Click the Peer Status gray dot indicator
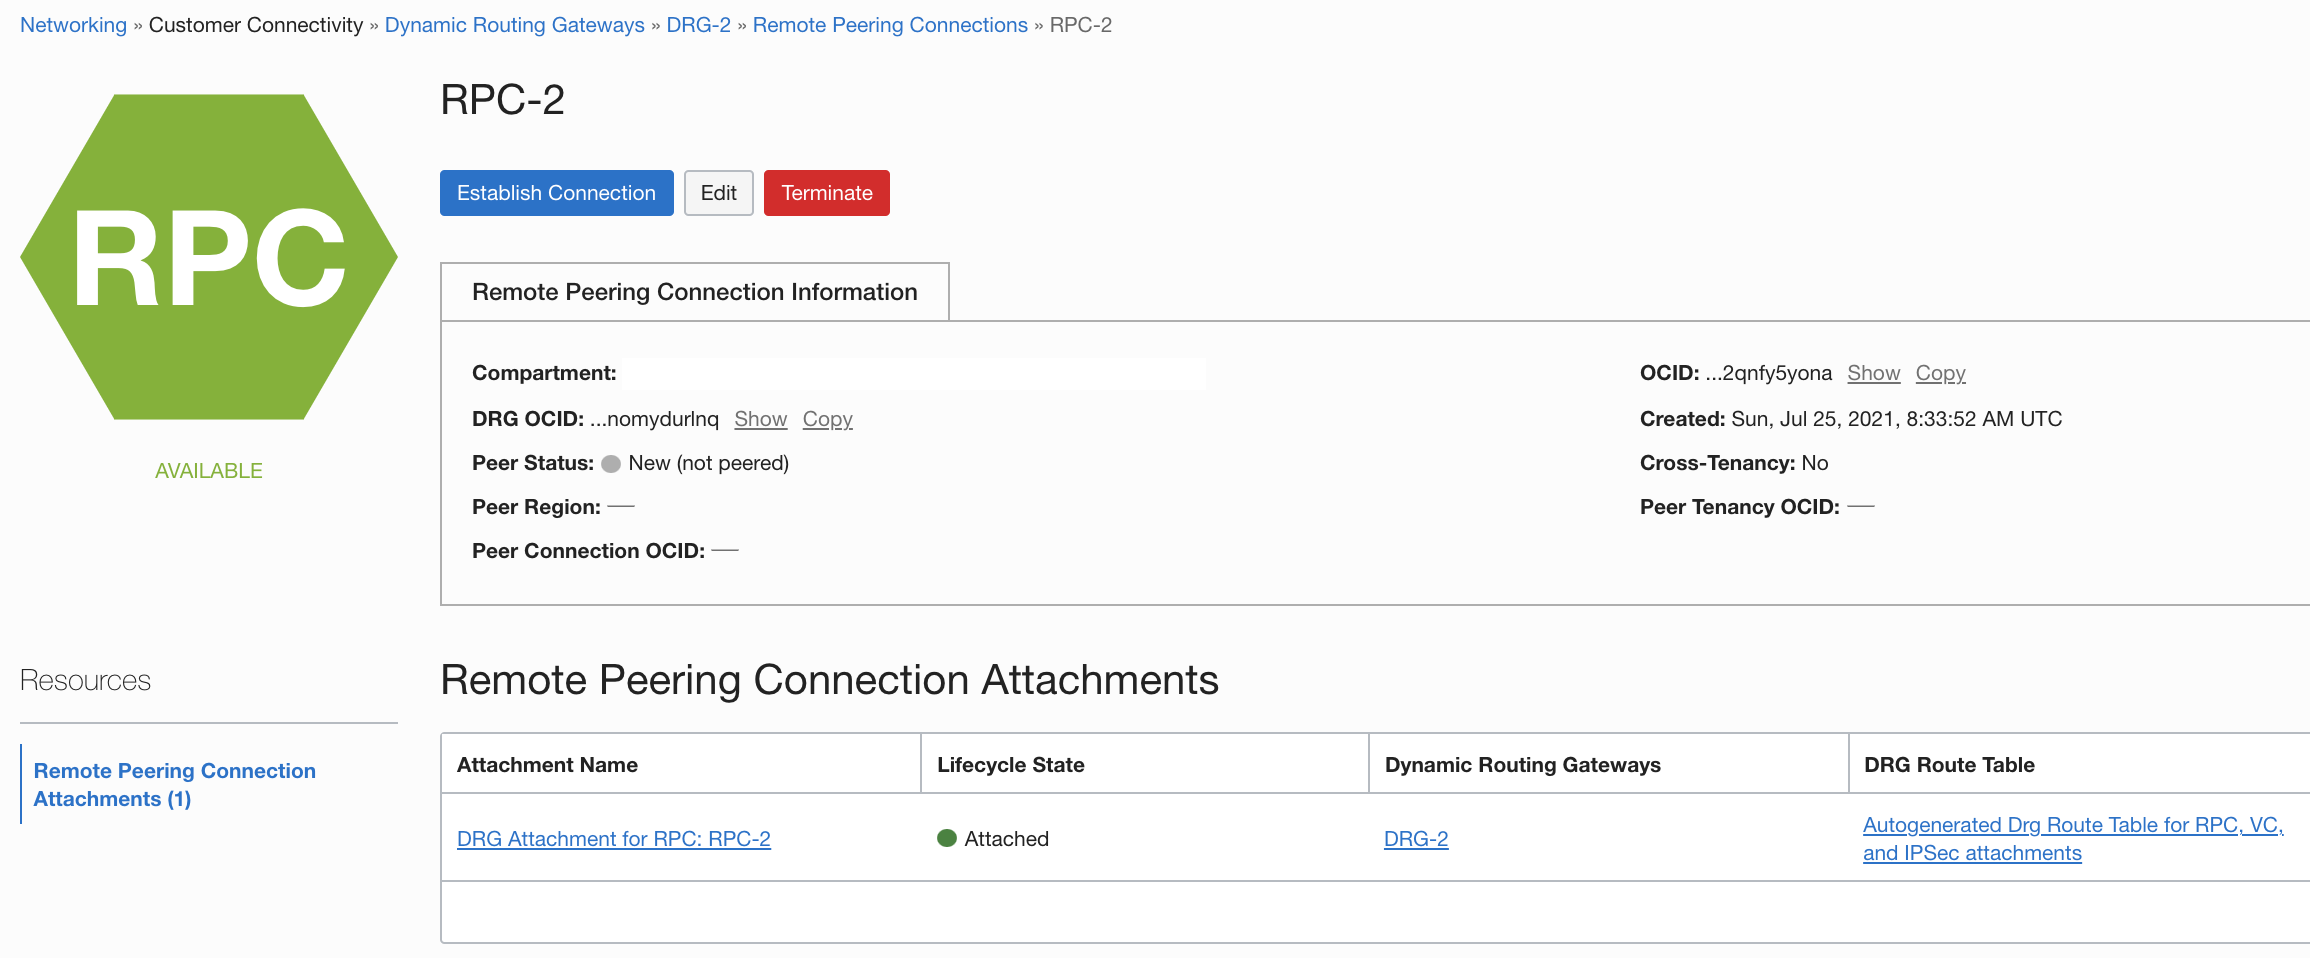This screenshot has width=2310, height=958. [613, 462]
